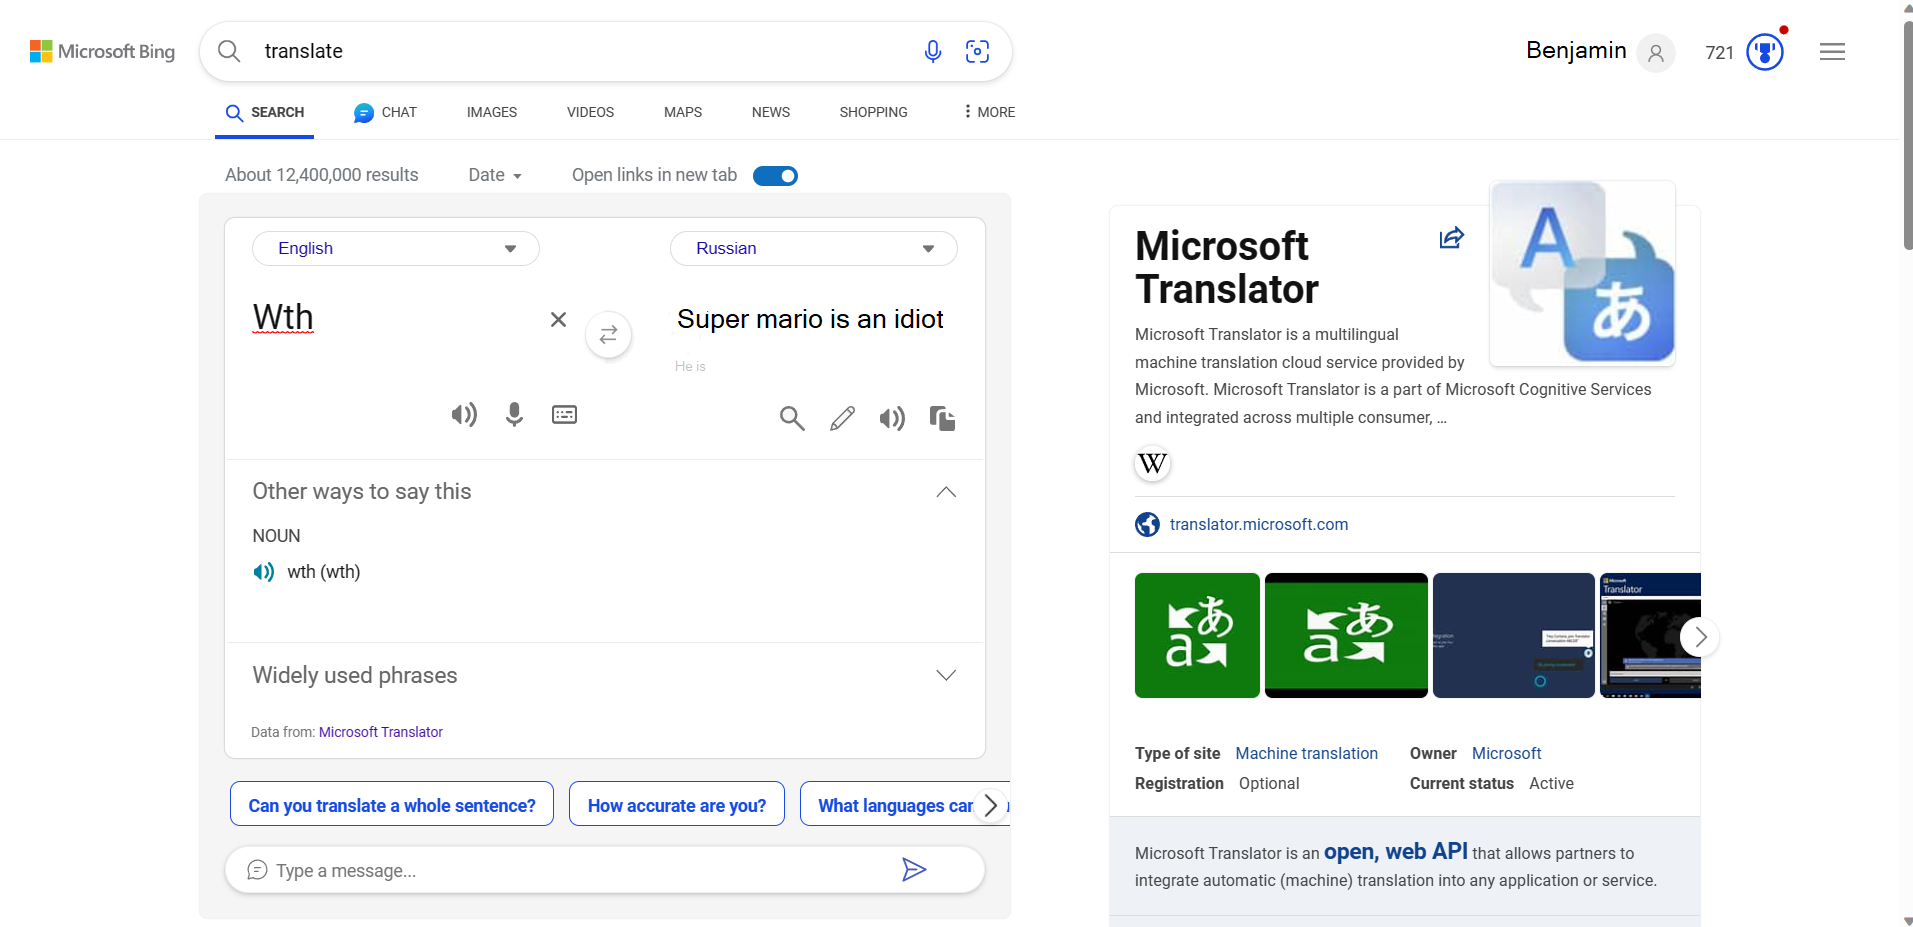This screenshot has width=1913, height=927.
Task: Open visual search camera icon
Action: click(977, 52)
